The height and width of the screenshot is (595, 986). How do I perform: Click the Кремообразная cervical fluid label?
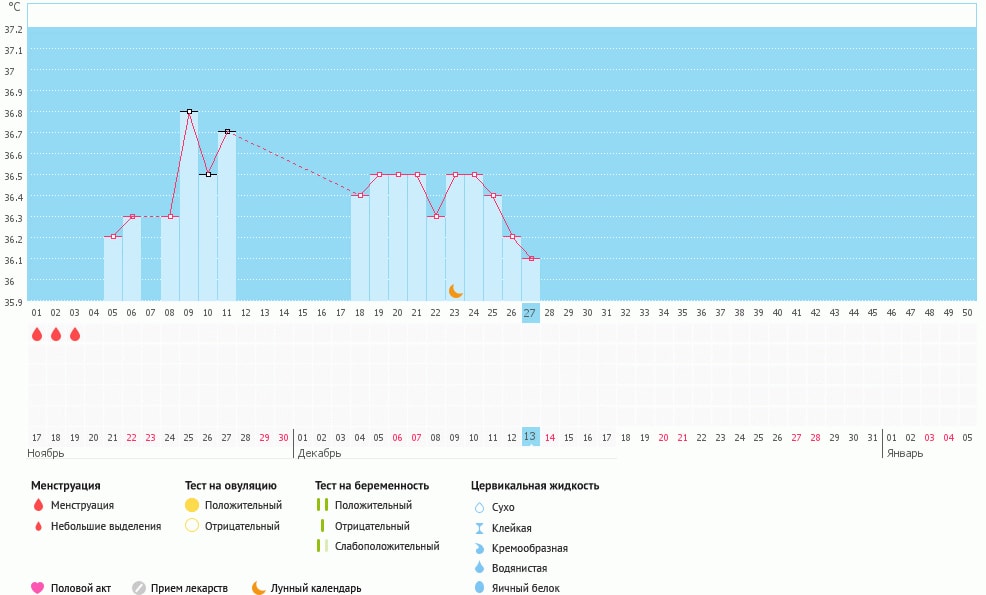(530, 548)
